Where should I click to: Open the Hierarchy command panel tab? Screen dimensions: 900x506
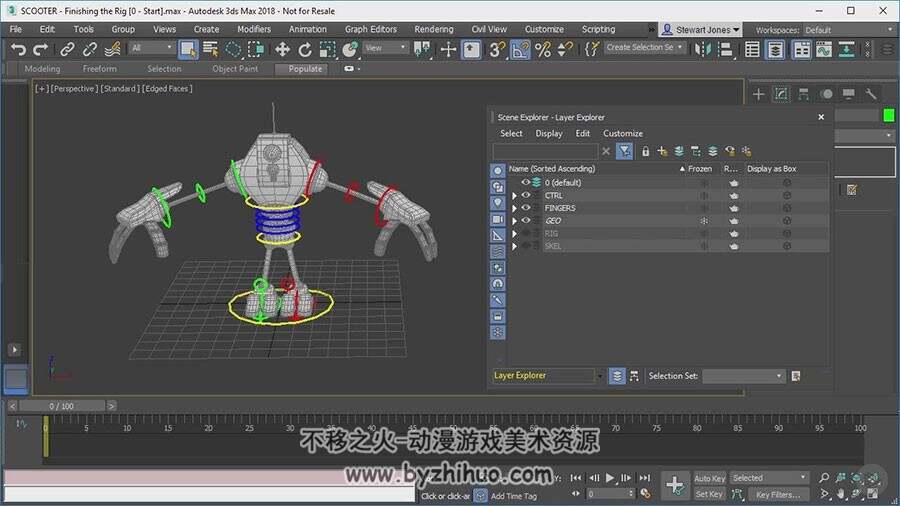[804, 94]
